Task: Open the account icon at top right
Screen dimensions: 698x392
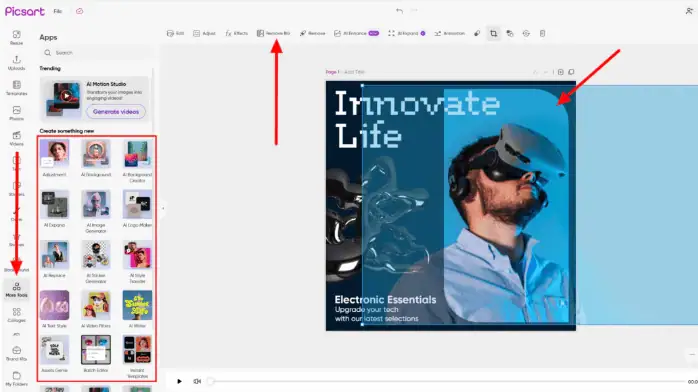Action: (689, 11)
